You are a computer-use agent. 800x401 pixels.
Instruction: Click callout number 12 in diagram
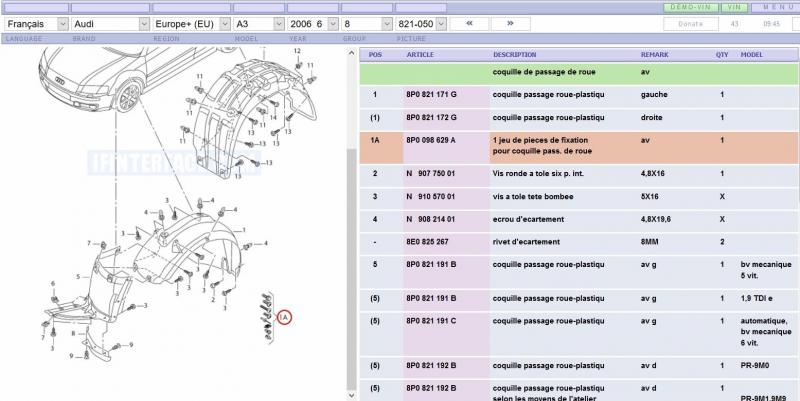click(x=297, y=51)
